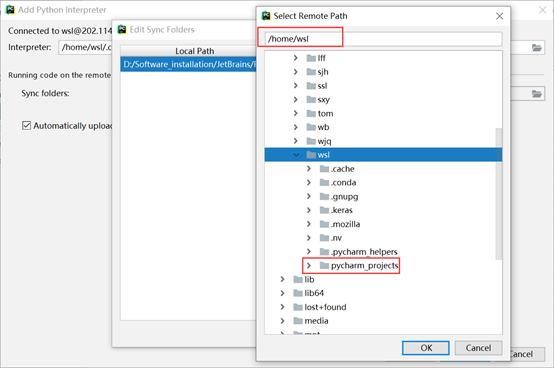The width and height of the screenshot is (554, 368).
Task: Click the media folder icon
Action: pyautogui.click(x=298, y=321)
